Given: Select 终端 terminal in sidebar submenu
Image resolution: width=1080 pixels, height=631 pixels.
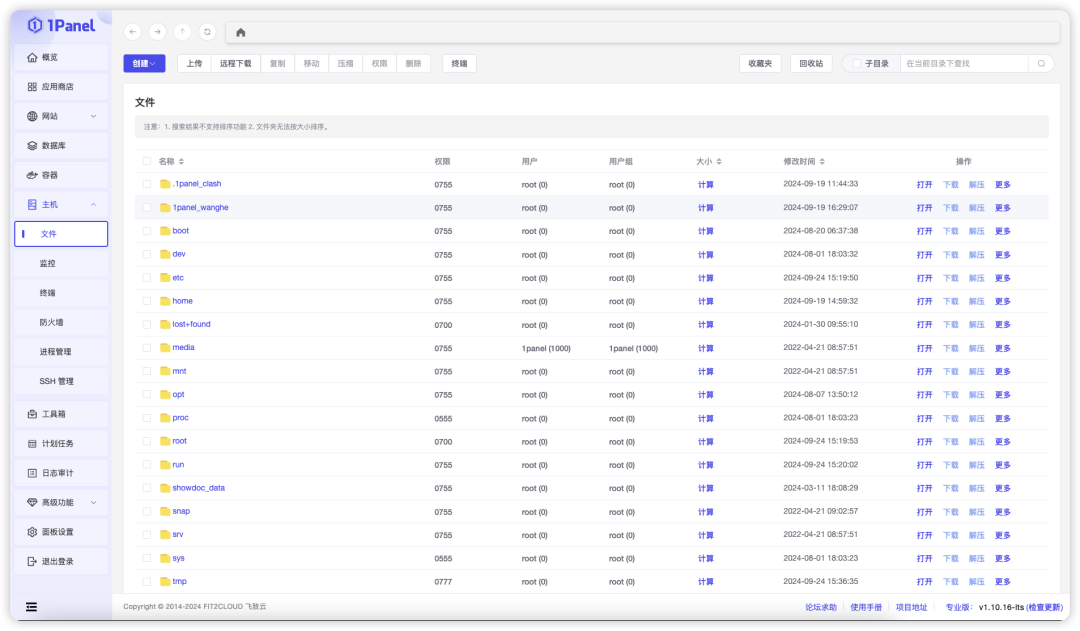Looking at the screenshot, I should coord(61,293).
